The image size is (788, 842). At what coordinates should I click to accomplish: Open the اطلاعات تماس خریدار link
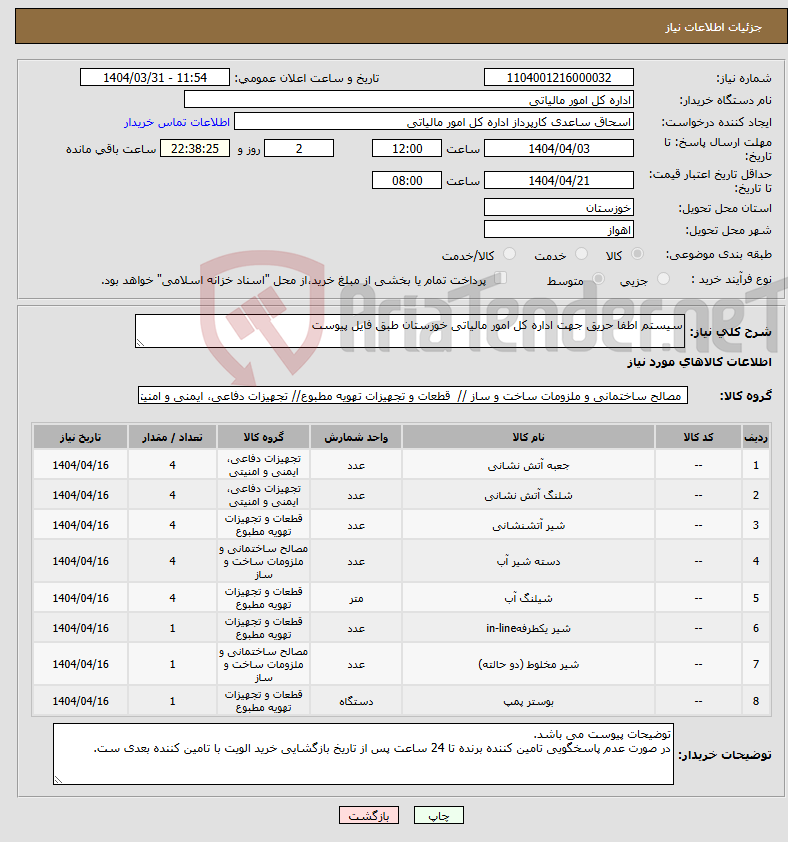click(x=177, y=122)
